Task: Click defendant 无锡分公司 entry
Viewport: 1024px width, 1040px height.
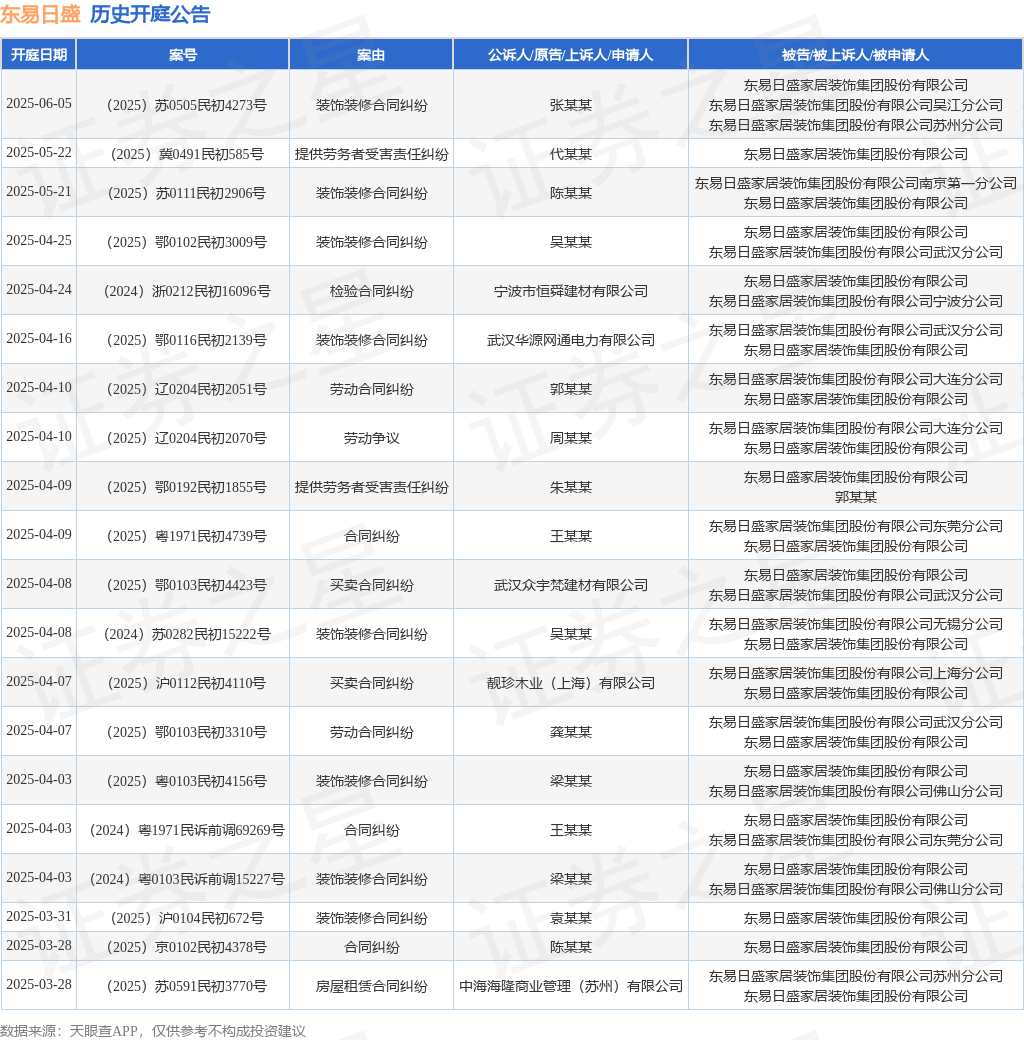Action: point(856,624)
